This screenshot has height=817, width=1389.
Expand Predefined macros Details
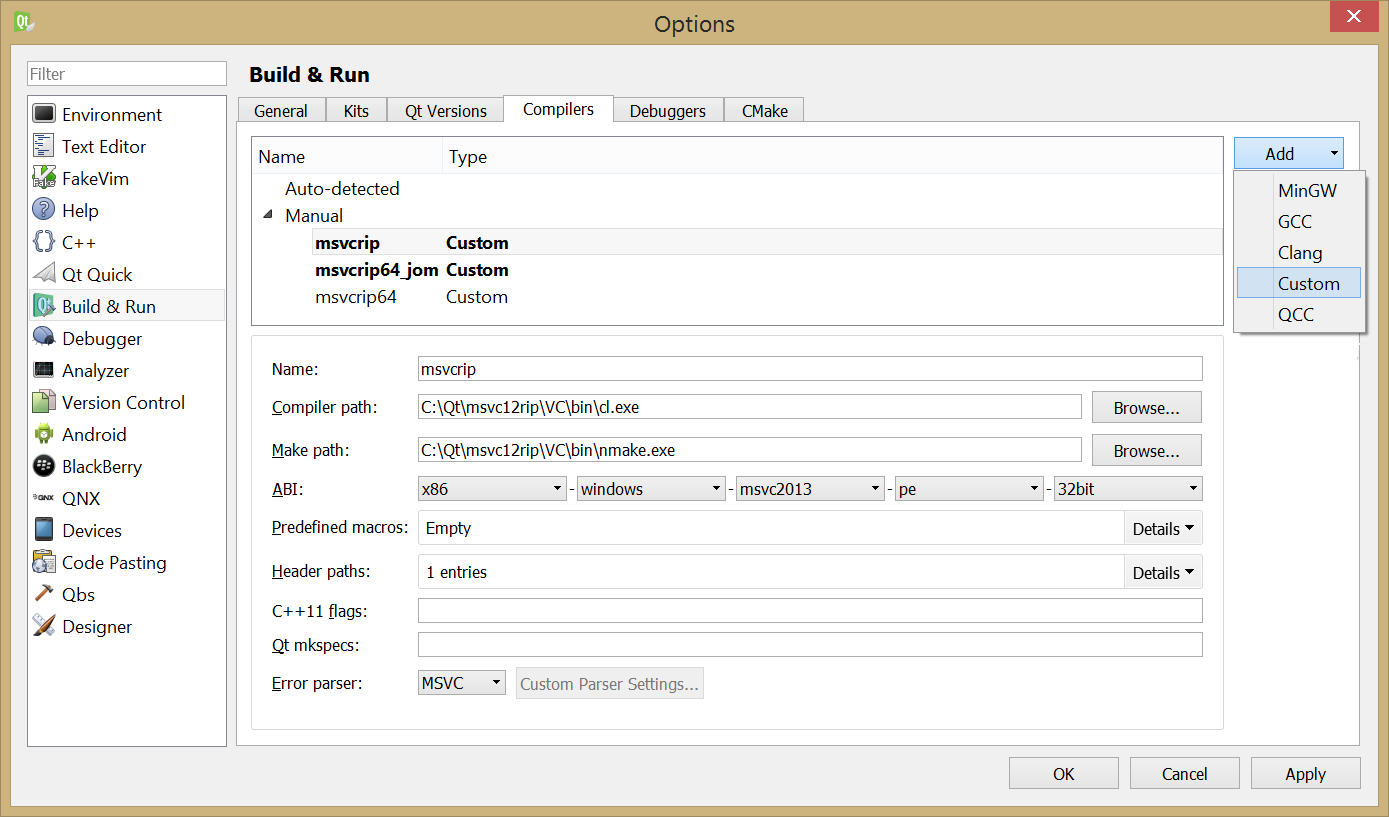coord(1163,528)
